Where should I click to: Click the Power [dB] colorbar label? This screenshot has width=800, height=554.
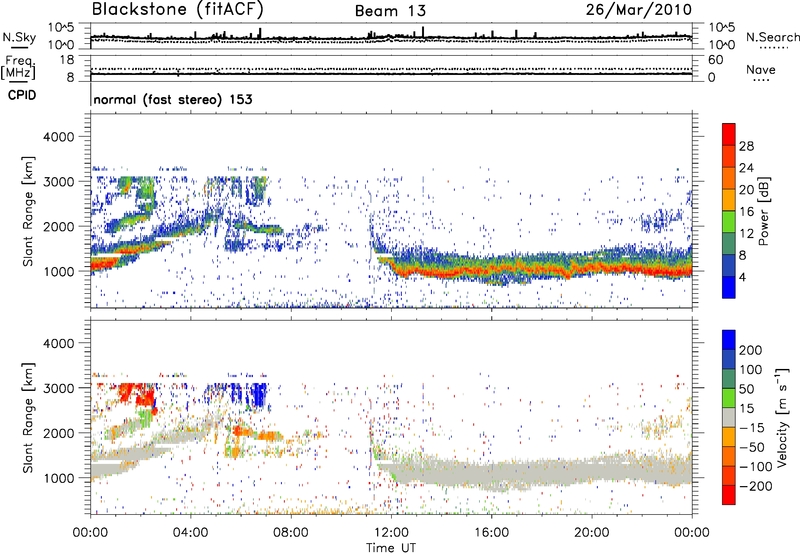pyautogui.click(x=763, y=211)
